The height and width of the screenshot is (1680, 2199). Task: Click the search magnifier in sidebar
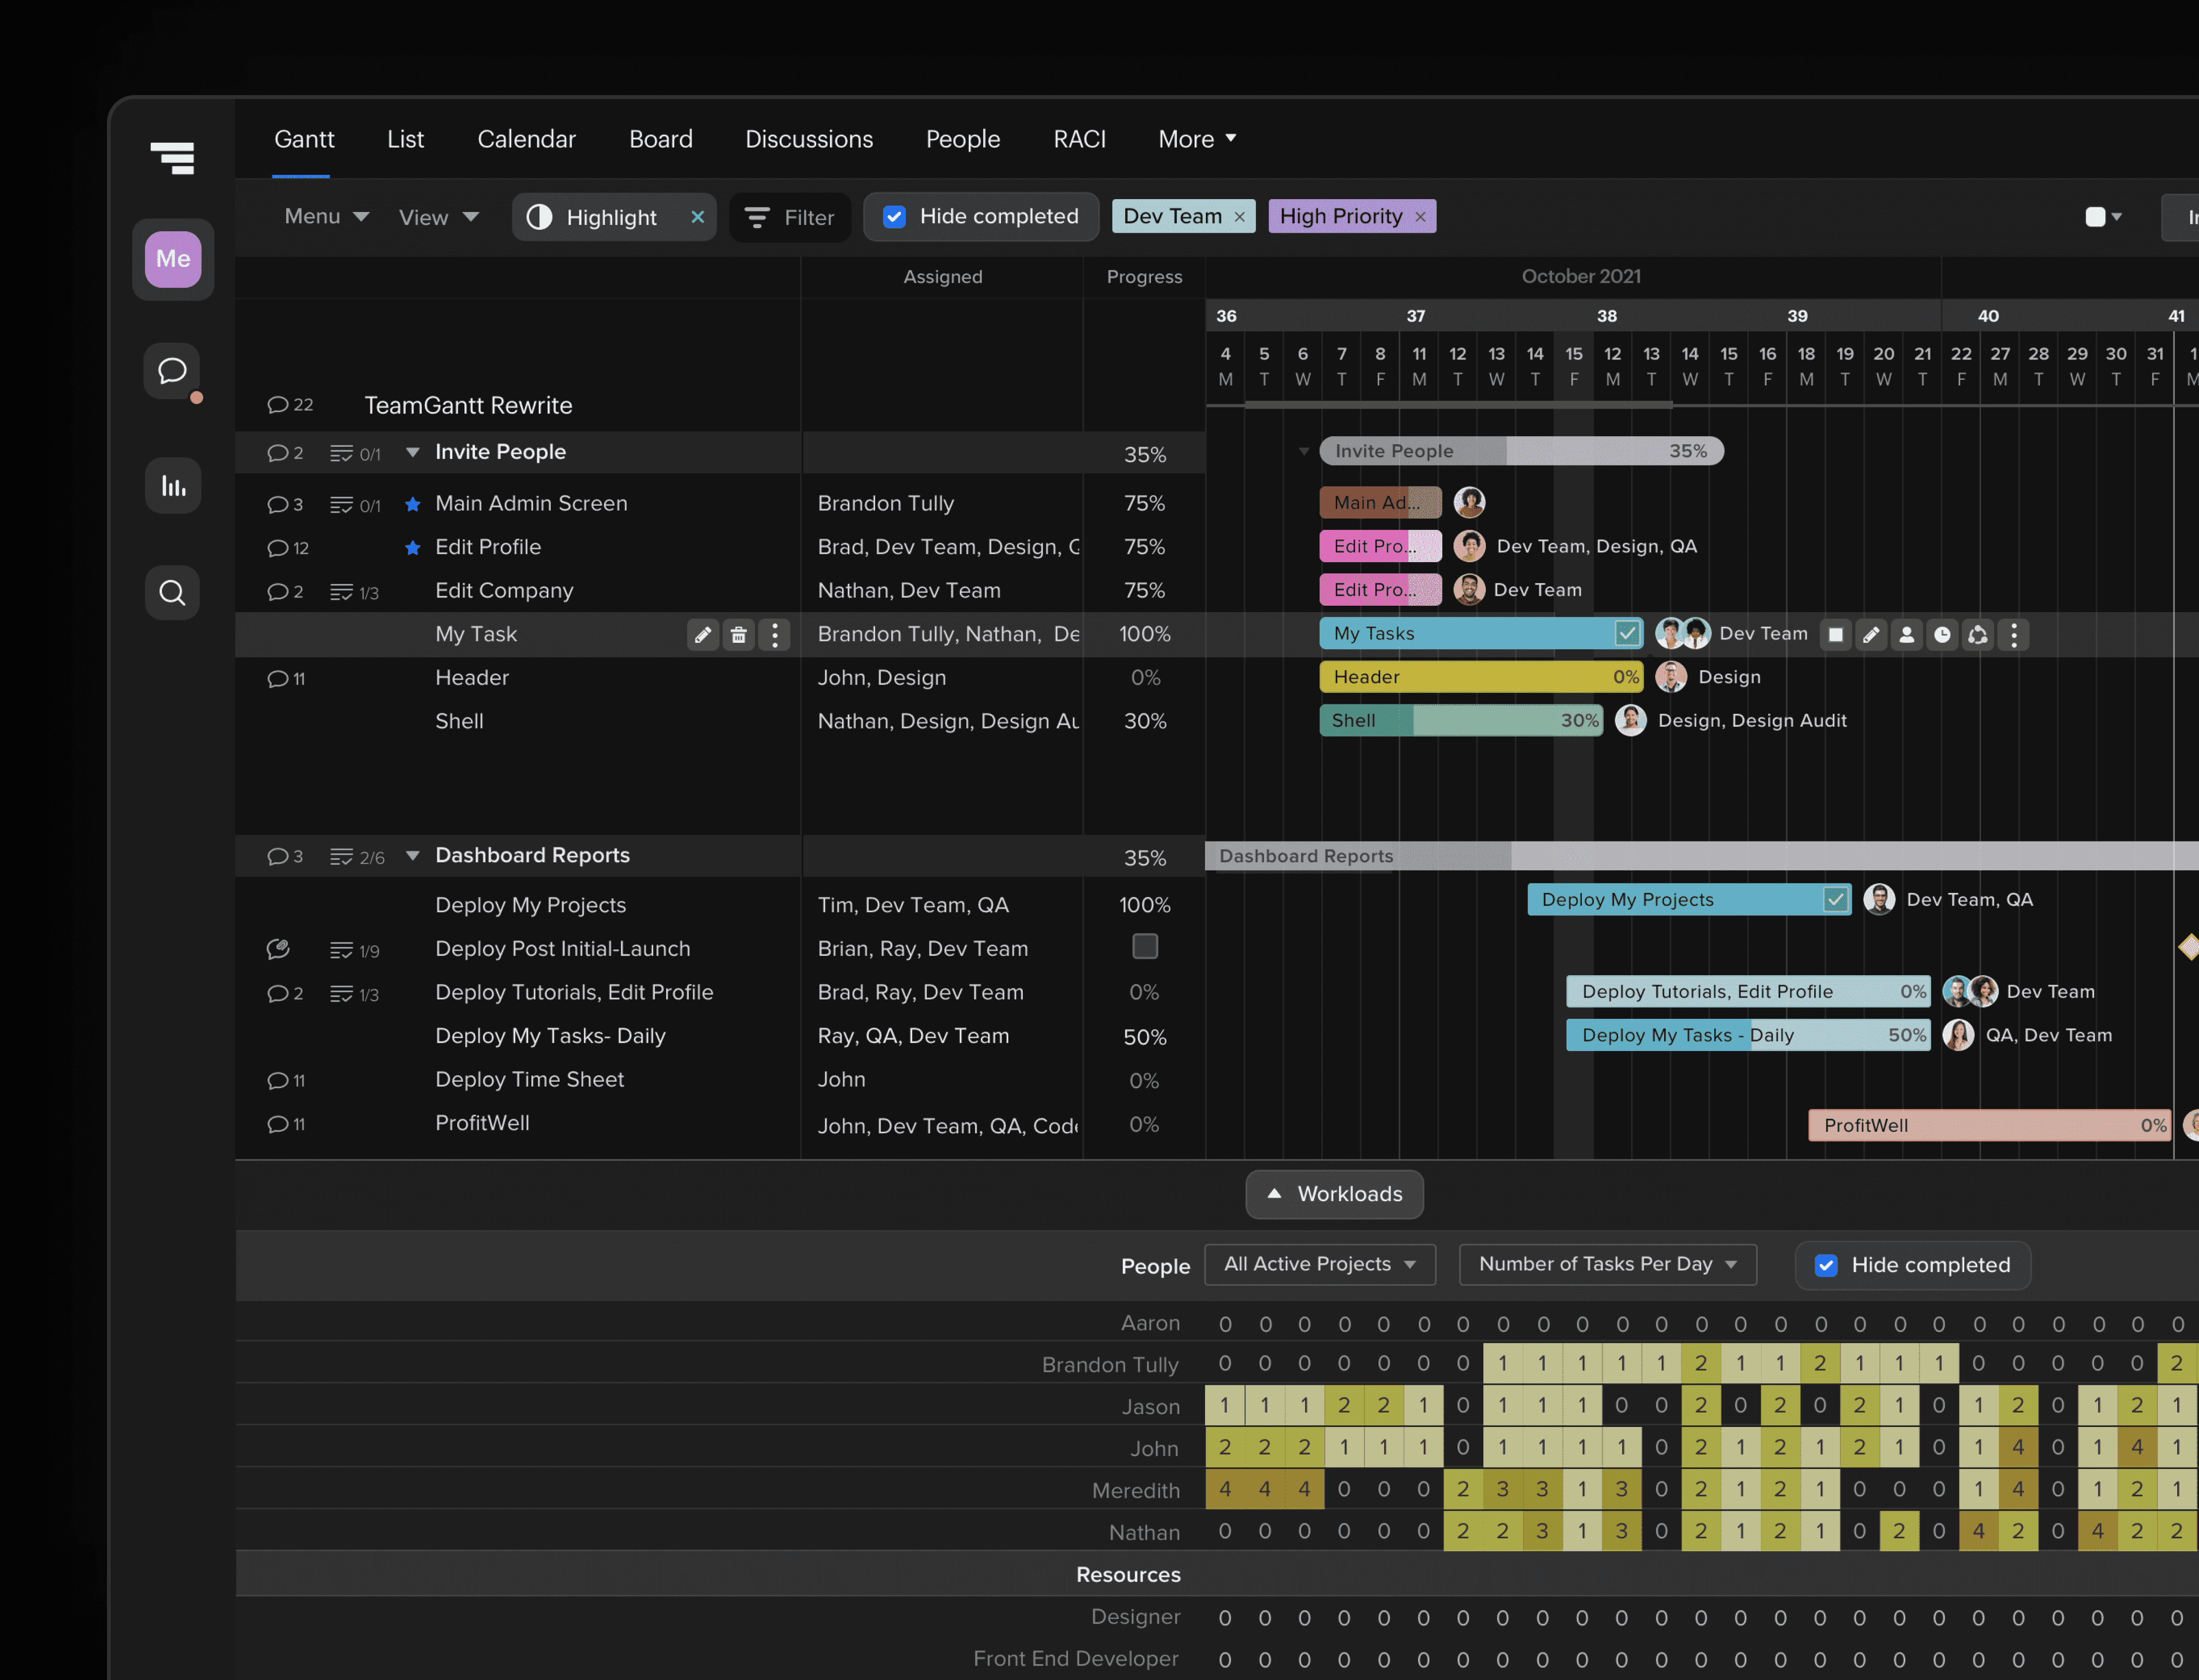pyautogui.click(x=172, y=593)
